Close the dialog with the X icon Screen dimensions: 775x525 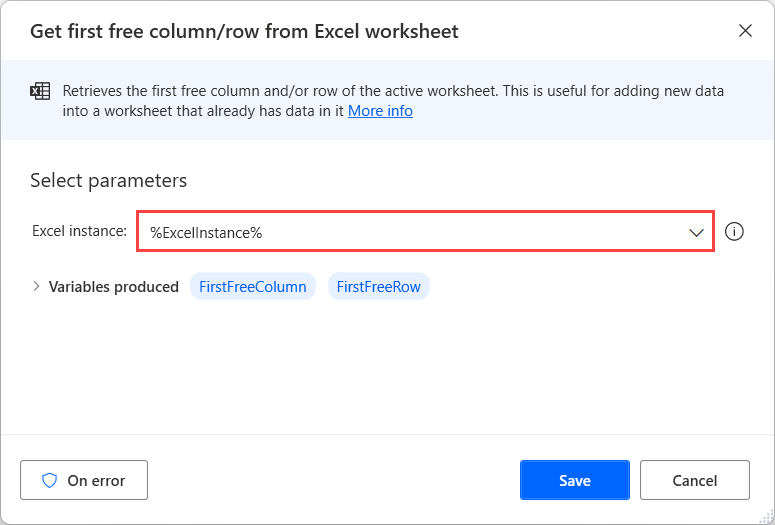pyautogui.click(x=745, y=31)
